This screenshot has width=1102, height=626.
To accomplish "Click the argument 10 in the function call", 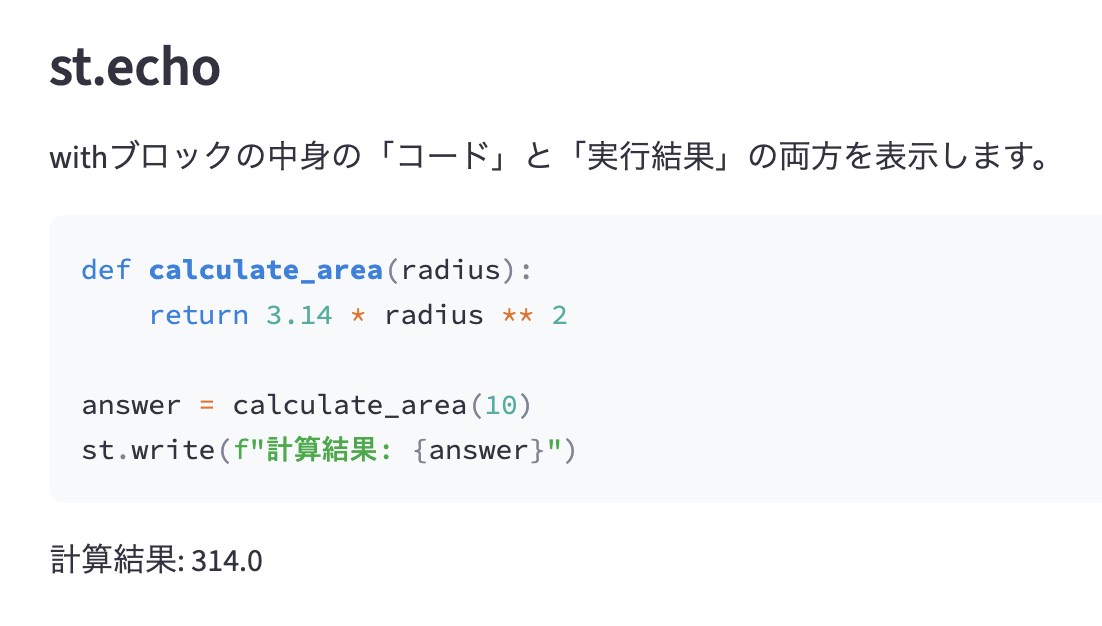I will [x=500, y=405].
